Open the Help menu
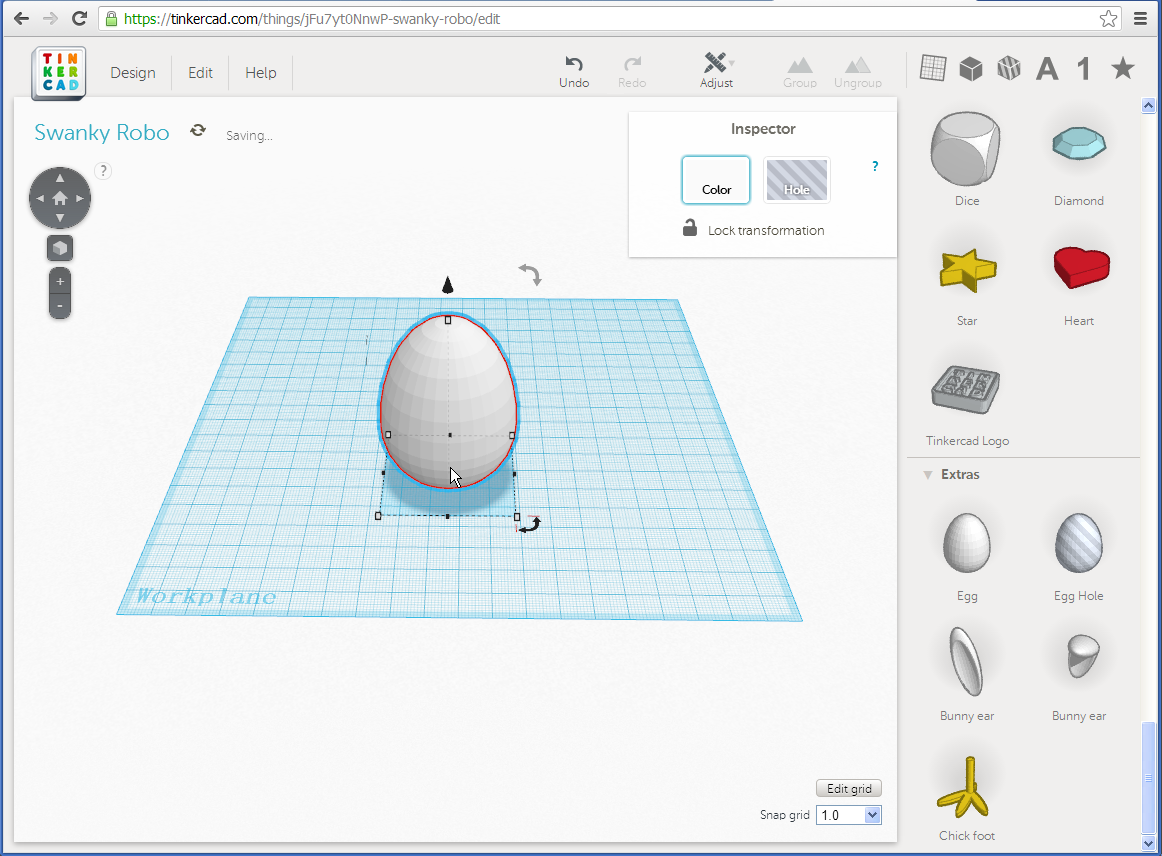Screen dimensions: 1162x856 (x=261, y=73)
